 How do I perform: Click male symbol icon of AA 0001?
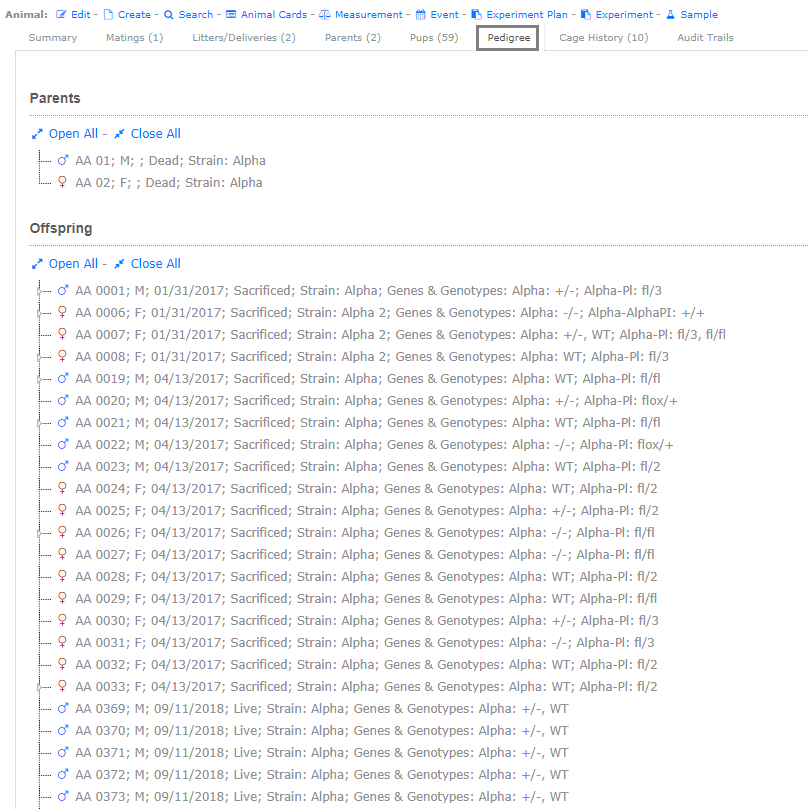(62, 290)
